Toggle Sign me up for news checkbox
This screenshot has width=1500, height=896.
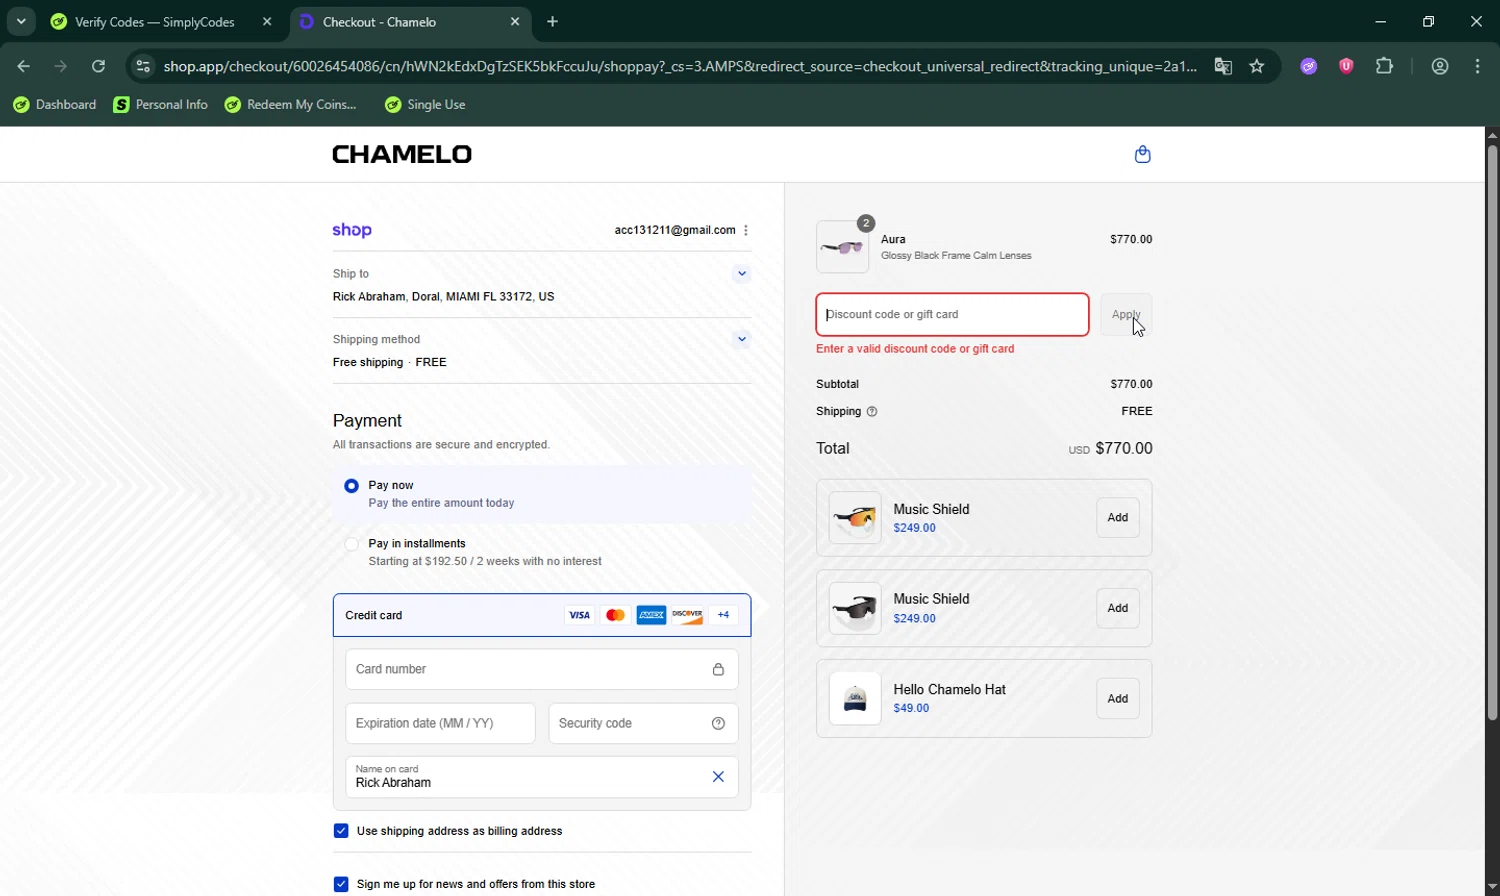(341, 884)
